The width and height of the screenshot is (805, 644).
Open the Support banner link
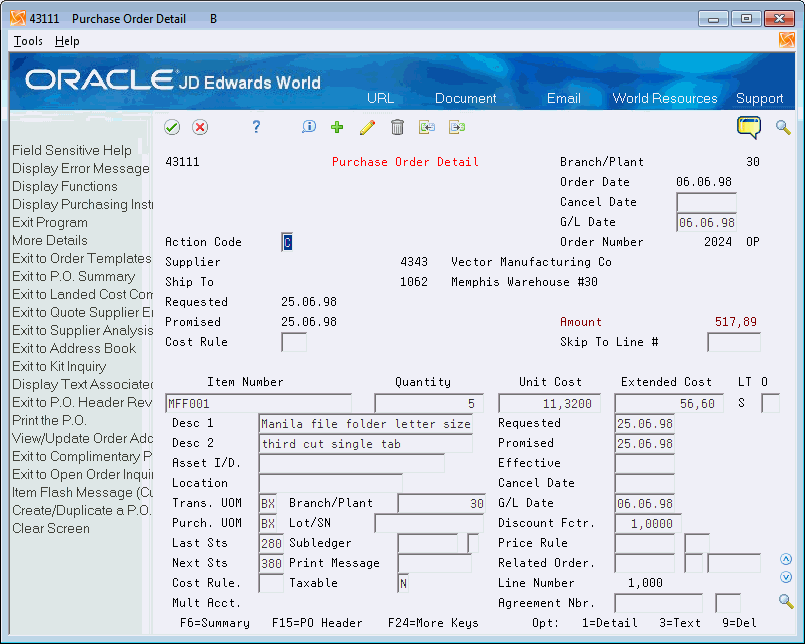tap(760, 98)
